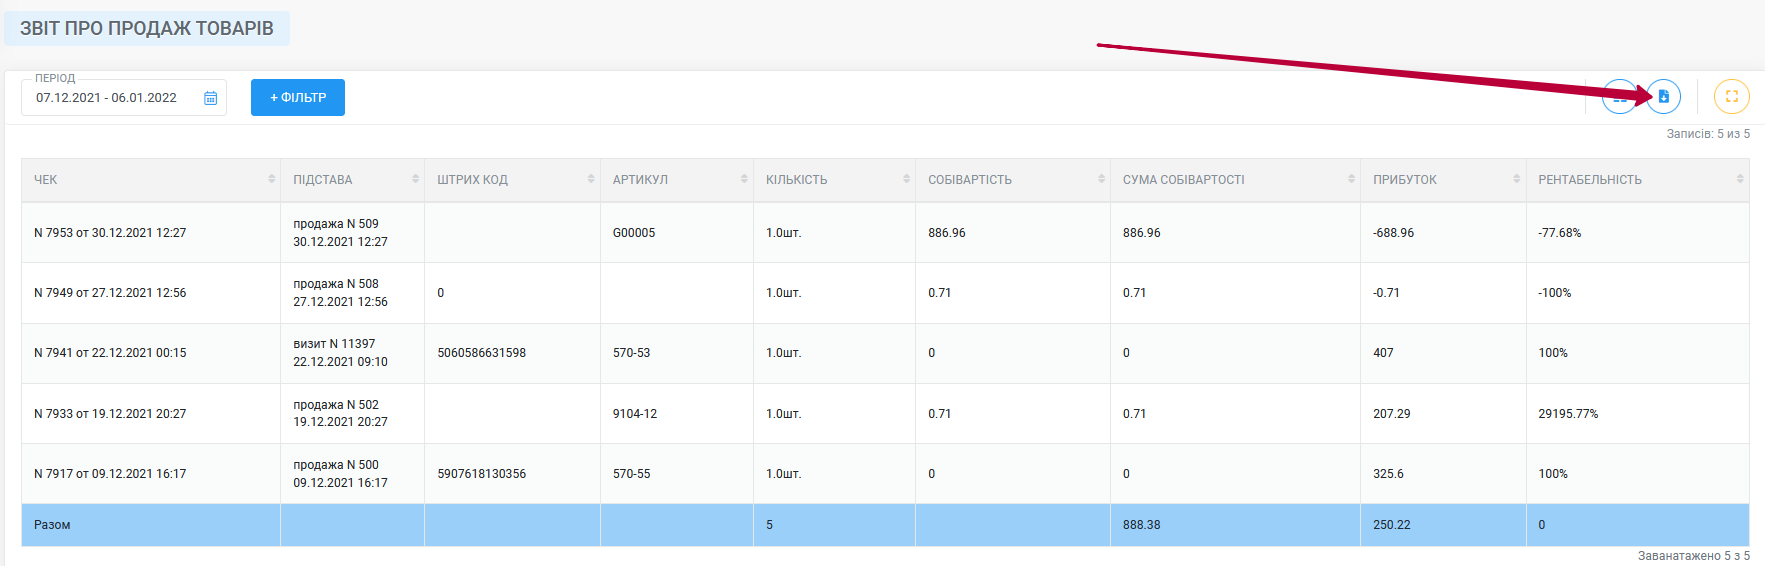
Task: Sort the ШТРИХ КОД column using its arrows
Action: (x=591, y=179)
